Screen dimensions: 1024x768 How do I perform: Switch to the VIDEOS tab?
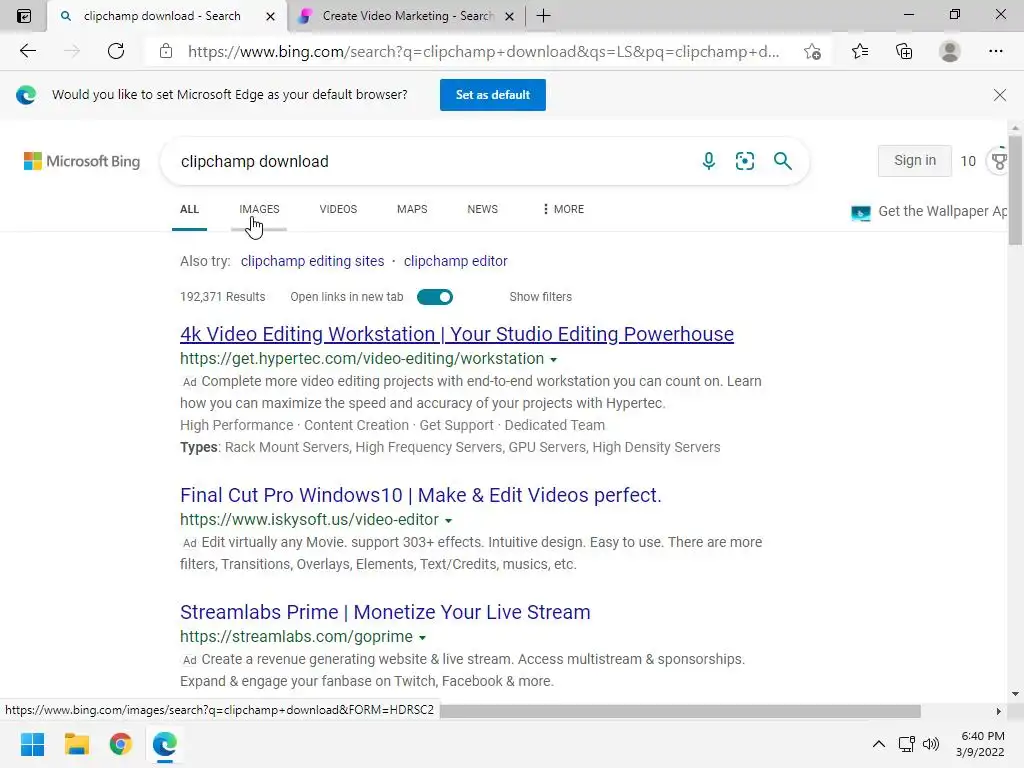tap(338, 209)
